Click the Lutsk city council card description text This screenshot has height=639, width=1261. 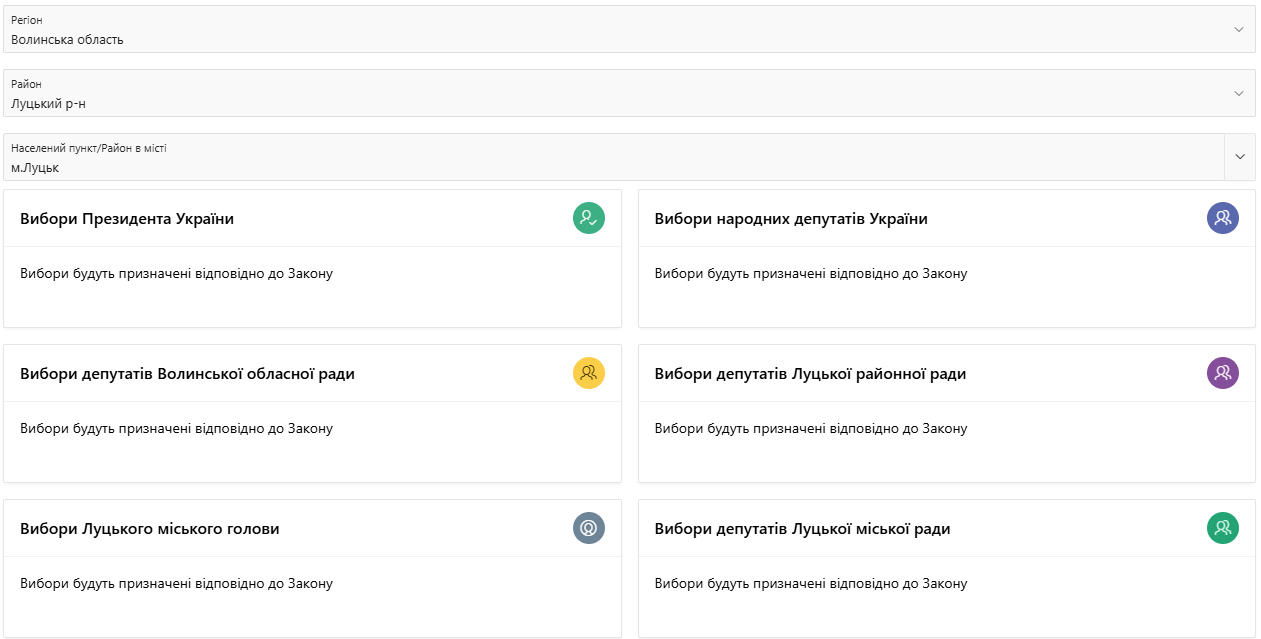point(810,584)
